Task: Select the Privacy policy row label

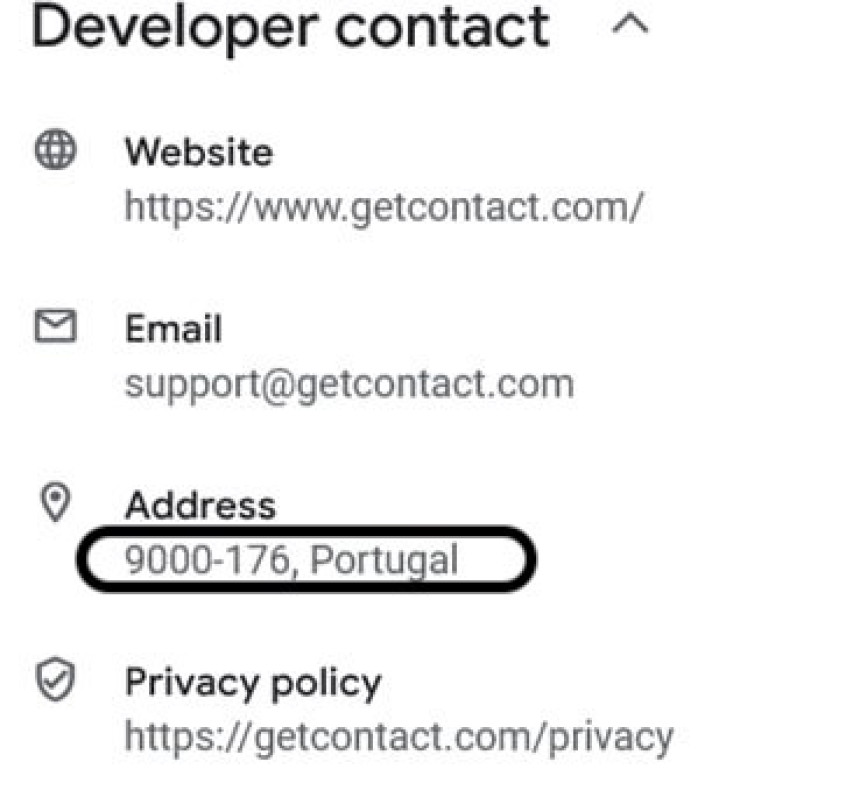Action: click(252, 683)
